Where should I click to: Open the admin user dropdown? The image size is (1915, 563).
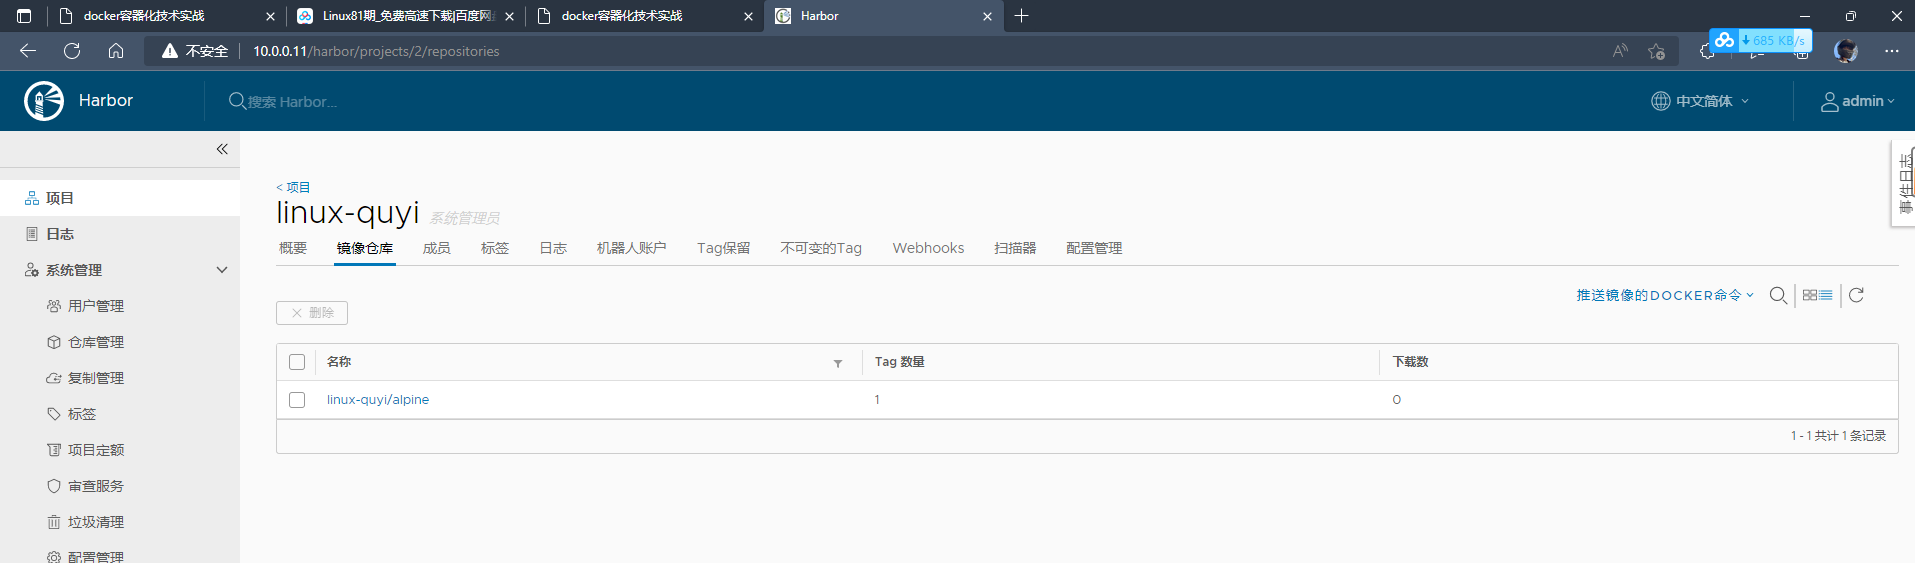tap(1857, 101)
